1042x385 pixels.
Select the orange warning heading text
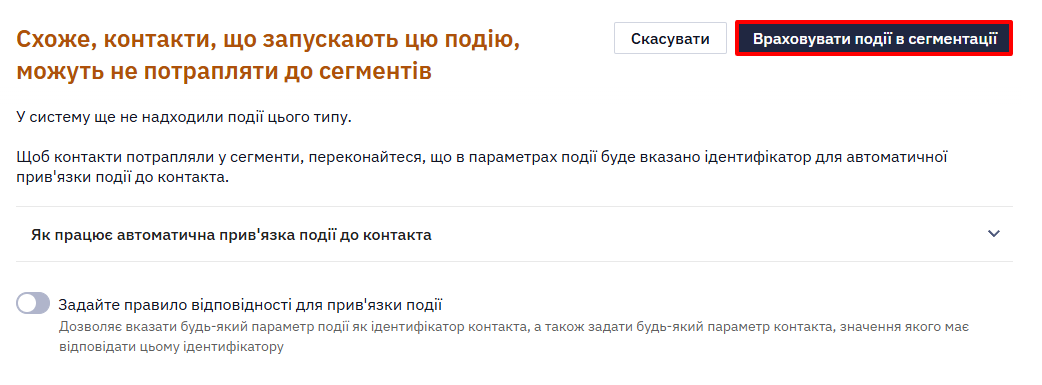(x=268, y=55)
